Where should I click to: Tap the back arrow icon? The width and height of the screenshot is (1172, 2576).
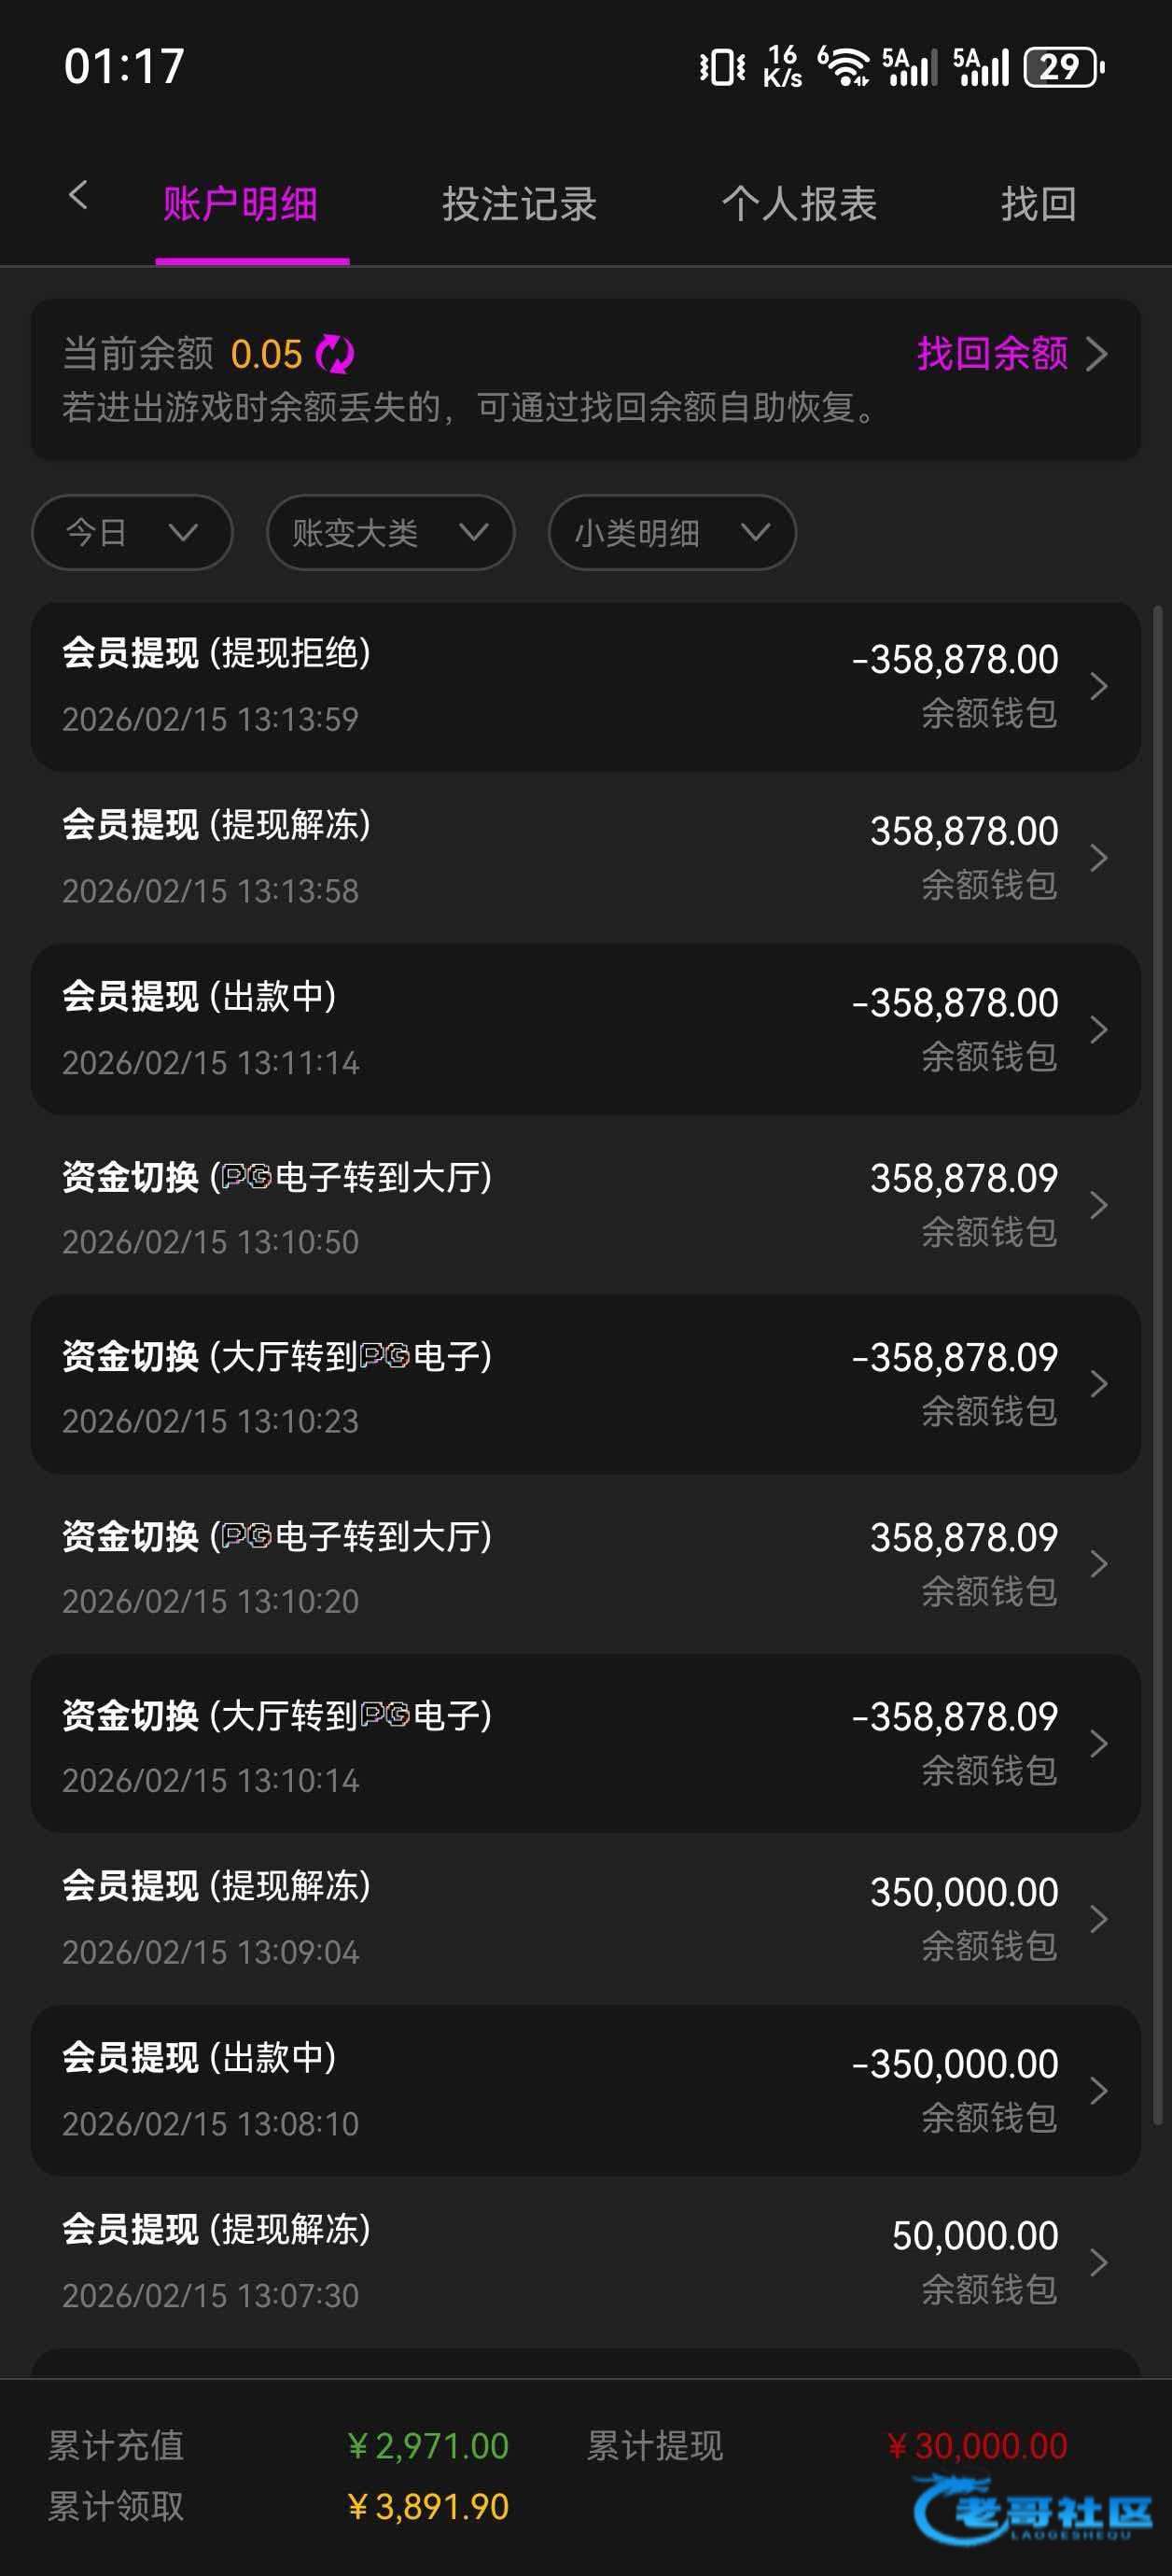(78, 196)
